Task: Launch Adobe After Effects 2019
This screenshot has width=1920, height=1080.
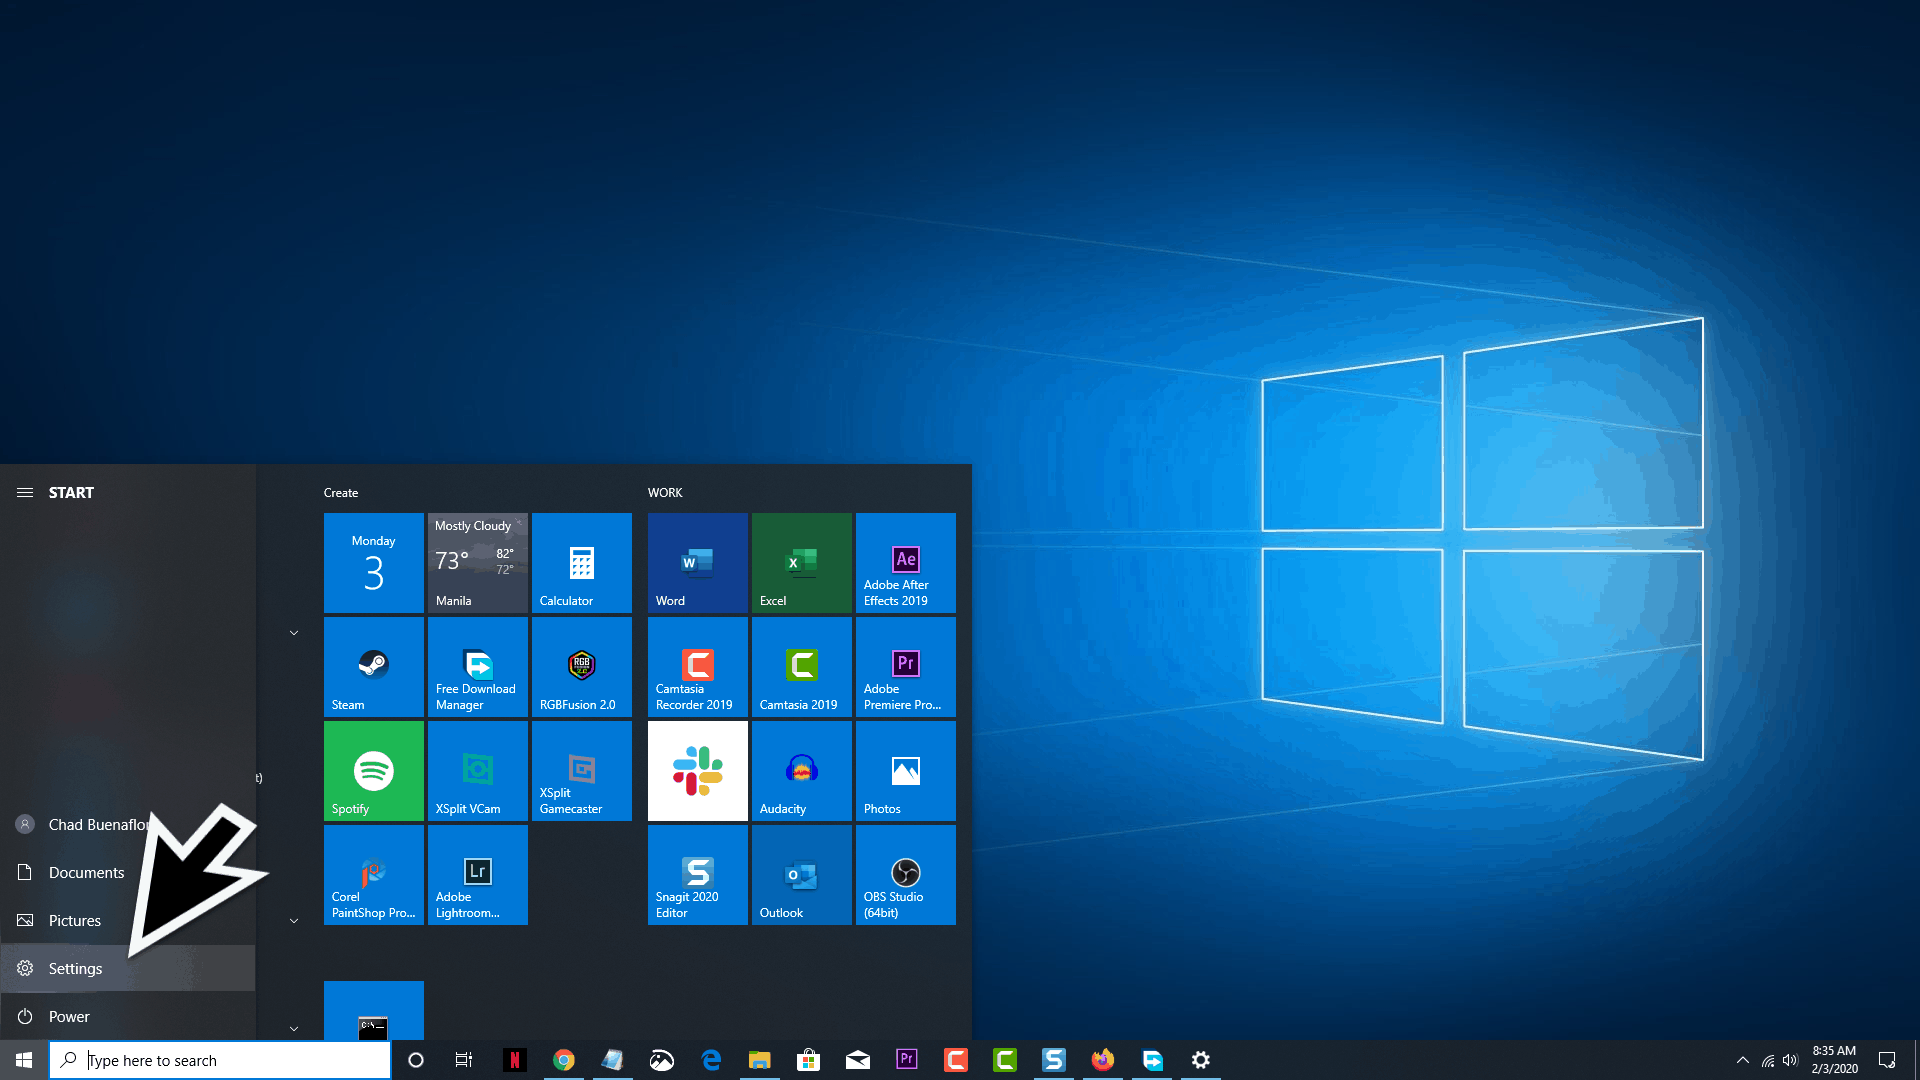Action: (x=905, y=563)
